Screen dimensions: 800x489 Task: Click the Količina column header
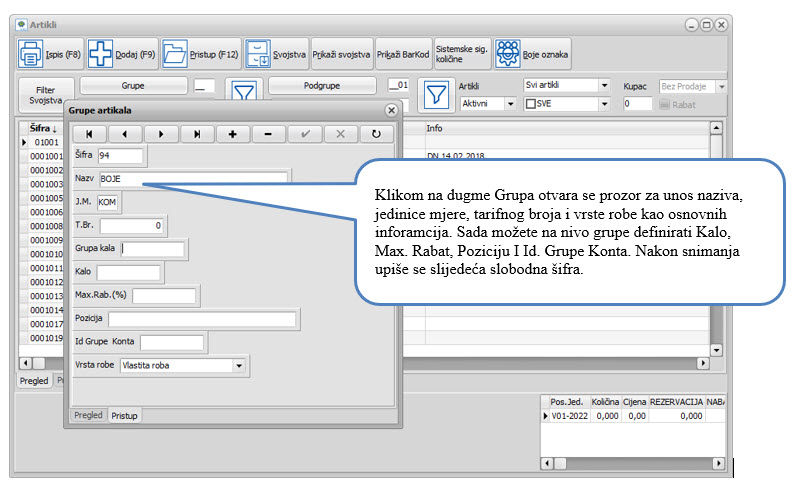pyautogui.click(x=605, y=402)
